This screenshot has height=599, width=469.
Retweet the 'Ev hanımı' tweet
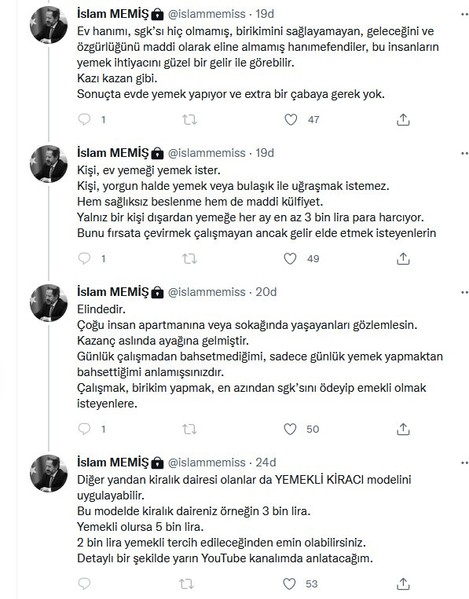point(189,120)
